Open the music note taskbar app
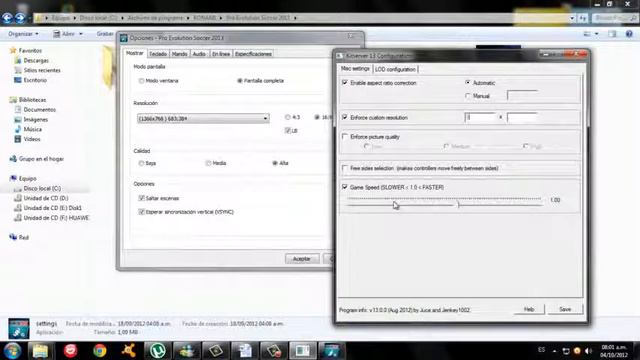This screenshot has height=360, width=640. (x=332, y=351)
